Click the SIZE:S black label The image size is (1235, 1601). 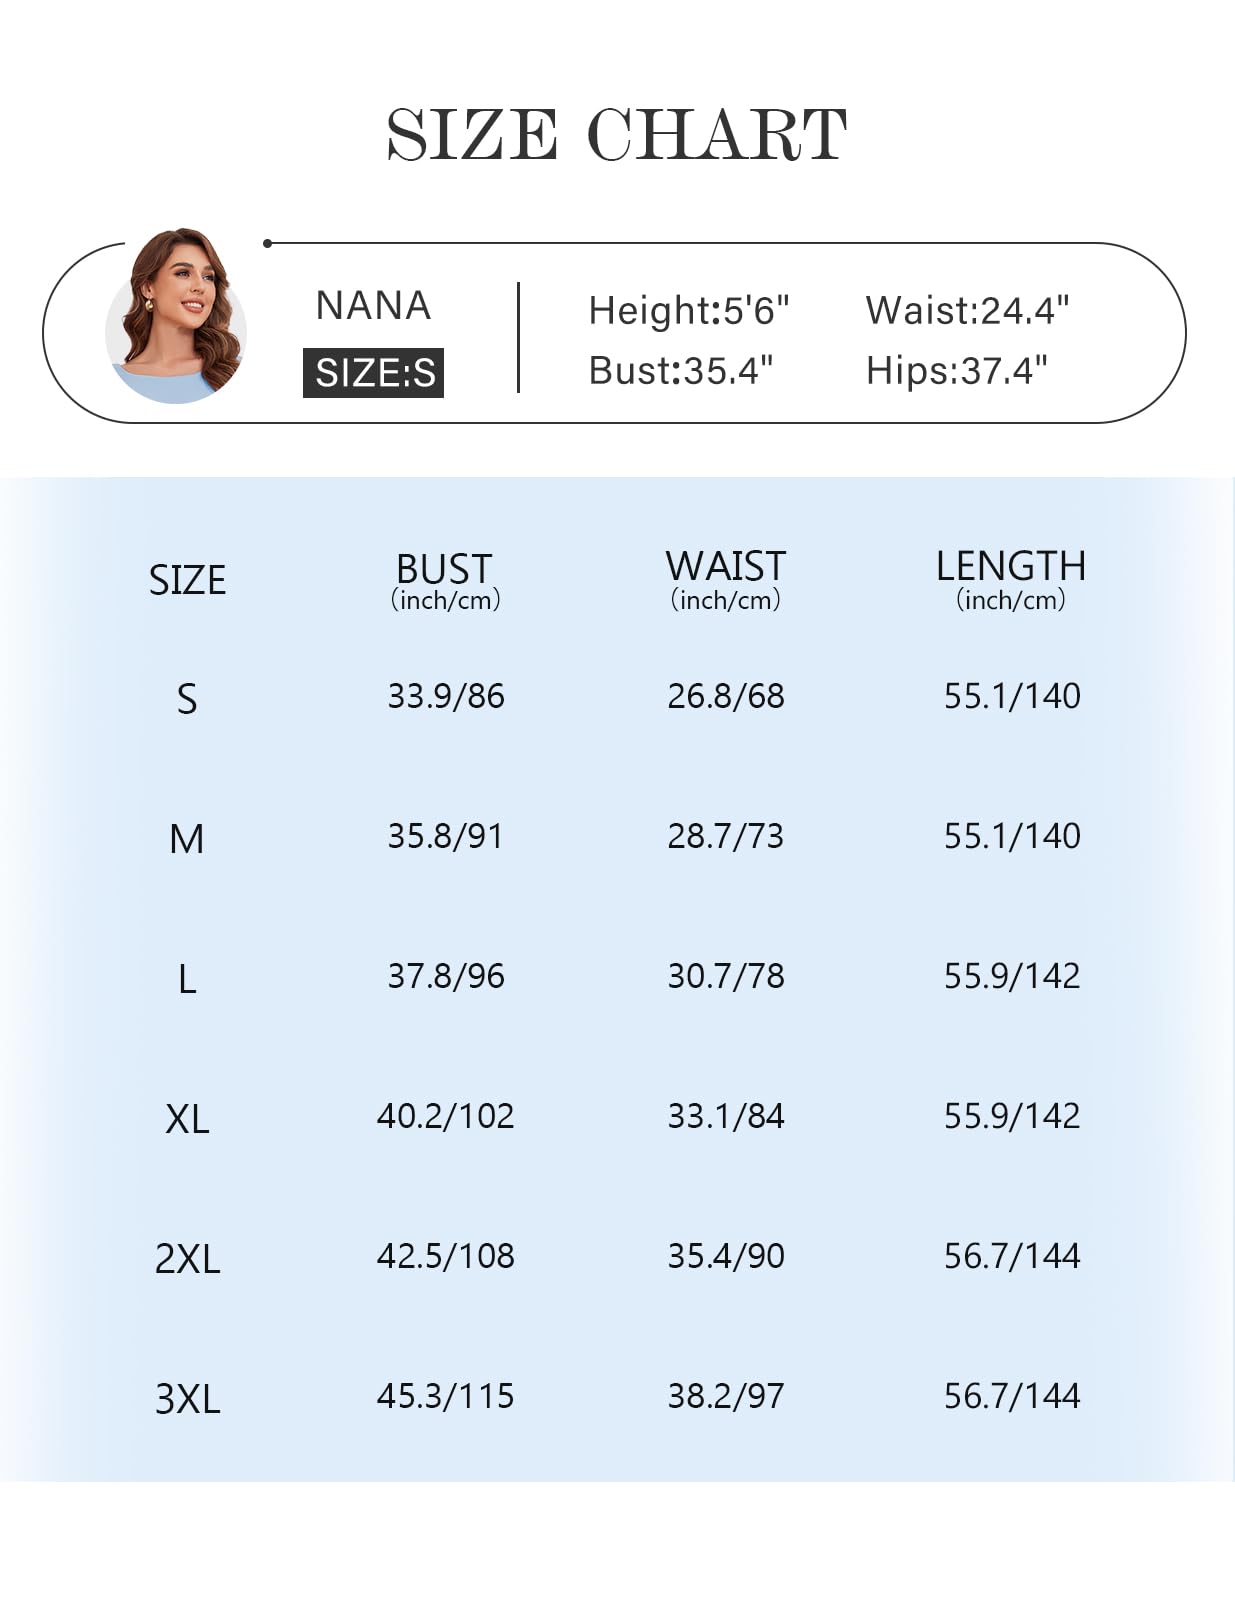click(x=373, y=373)
